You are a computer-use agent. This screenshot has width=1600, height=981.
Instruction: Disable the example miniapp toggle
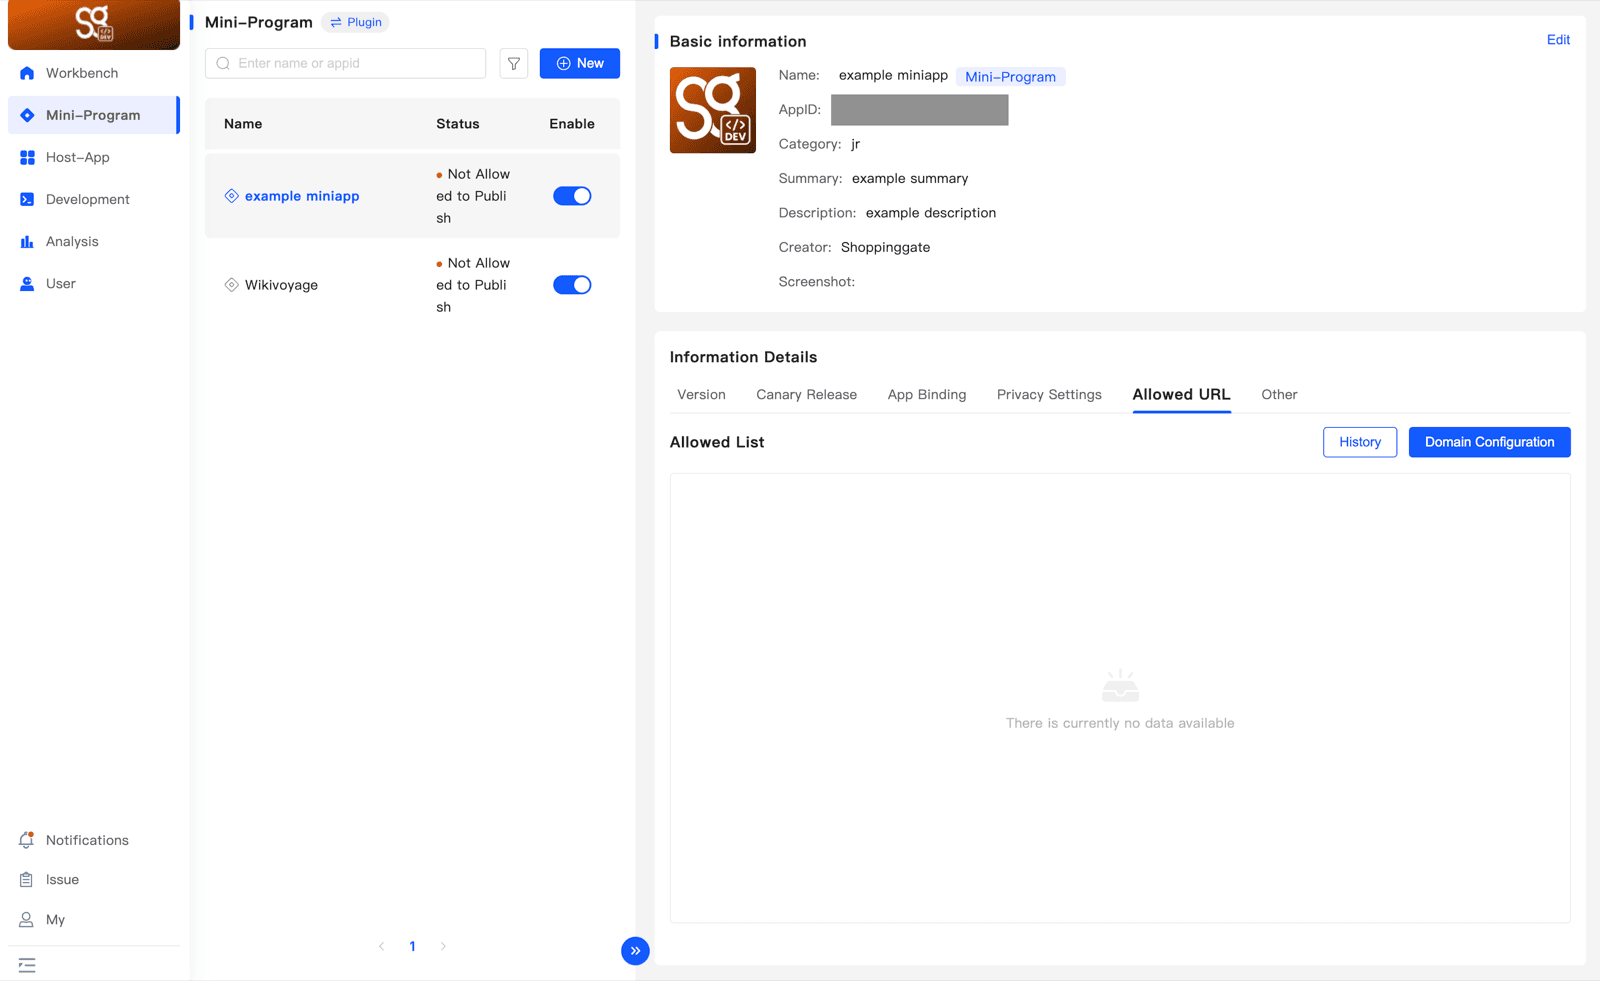pyautogui.click(x=572, y=196)
